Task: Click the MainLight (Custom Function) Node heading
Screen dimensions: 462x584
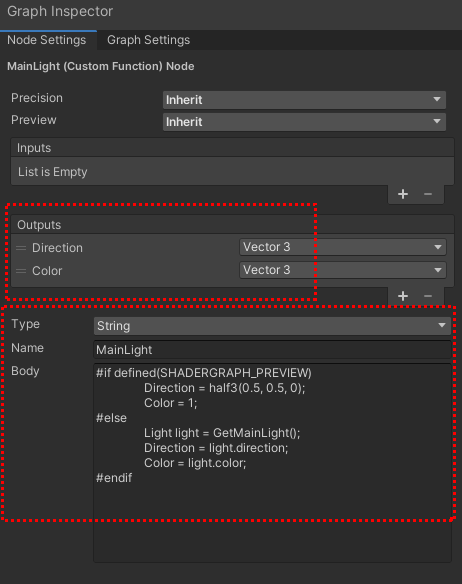Action: 101,66
